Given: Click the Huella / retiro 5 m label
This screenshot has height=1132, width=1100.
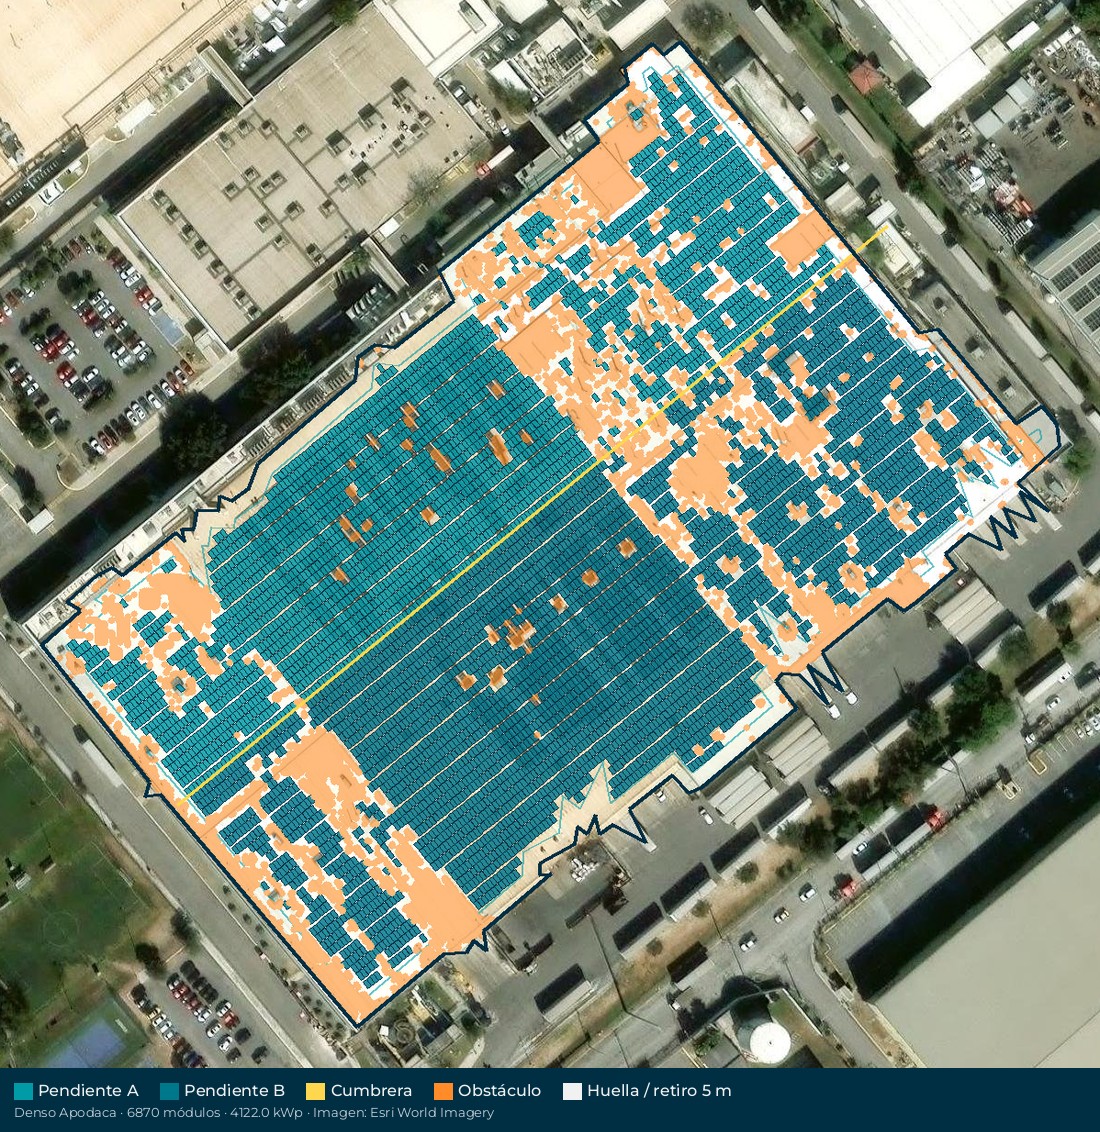Looking at the screenshot, I should point(659,1091).
